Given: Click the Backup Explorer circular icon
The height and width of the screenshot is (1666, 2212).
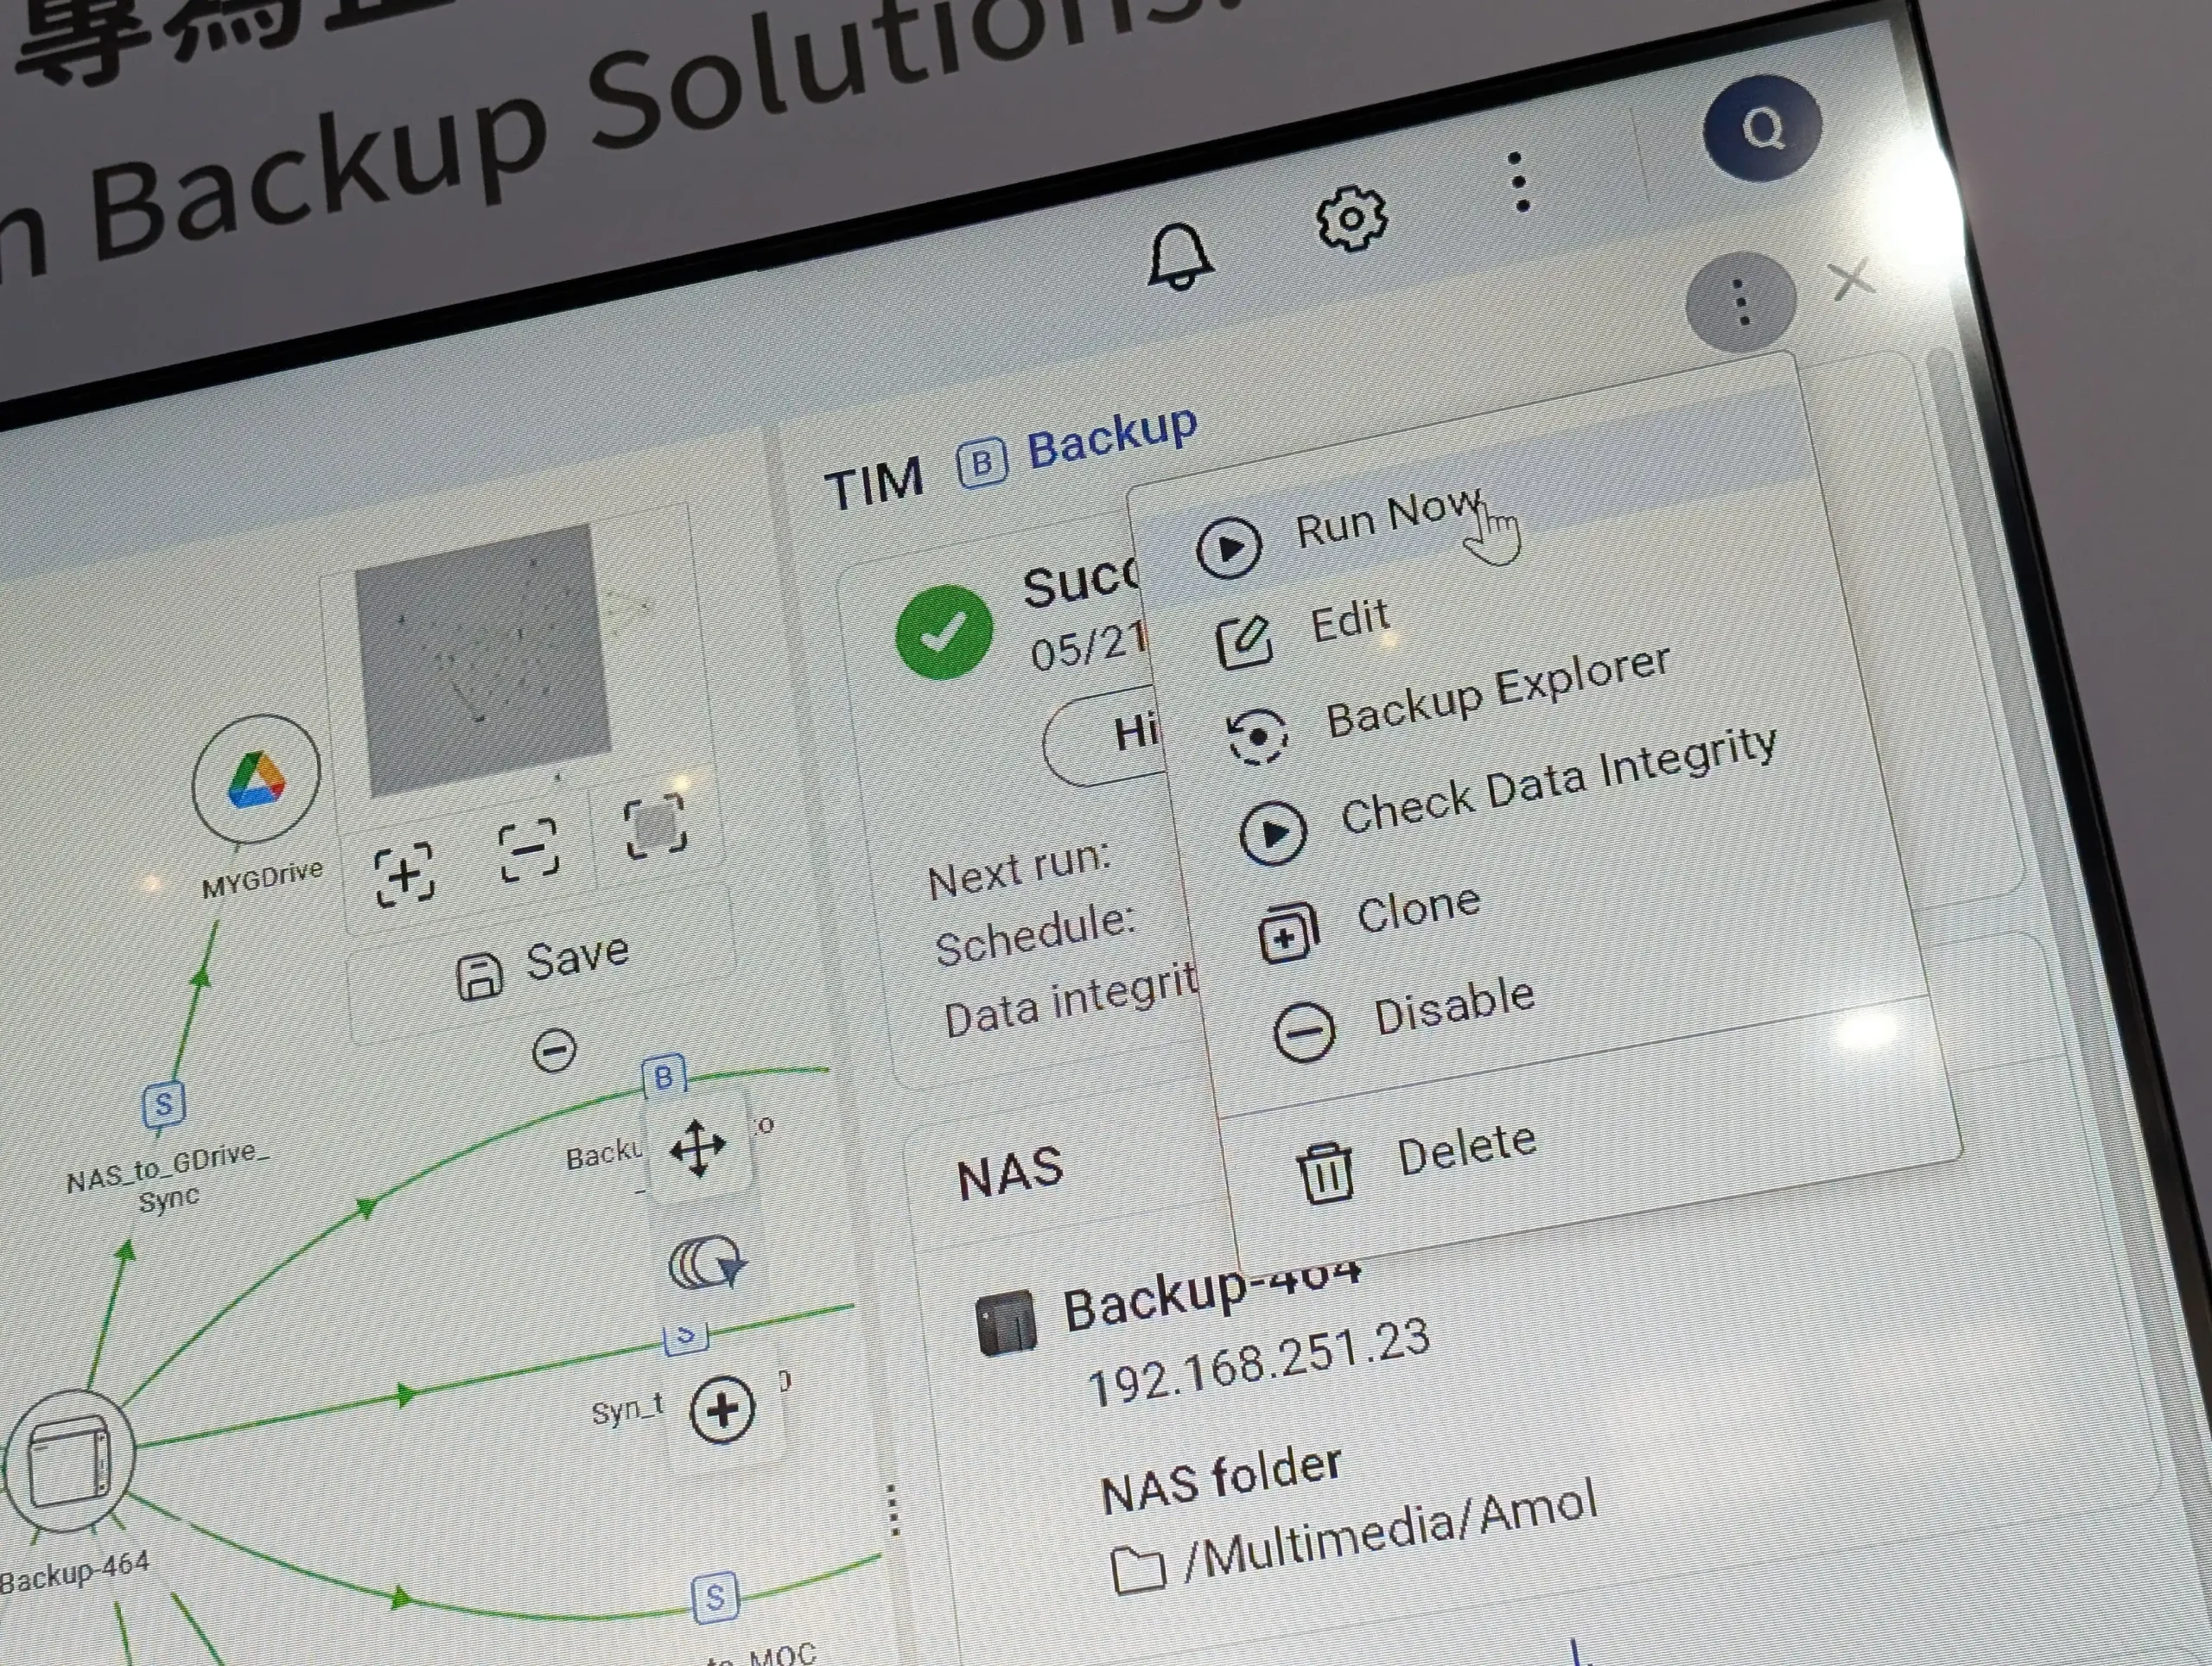Looking at the screenshot, I should click(x=1257, y=736).
